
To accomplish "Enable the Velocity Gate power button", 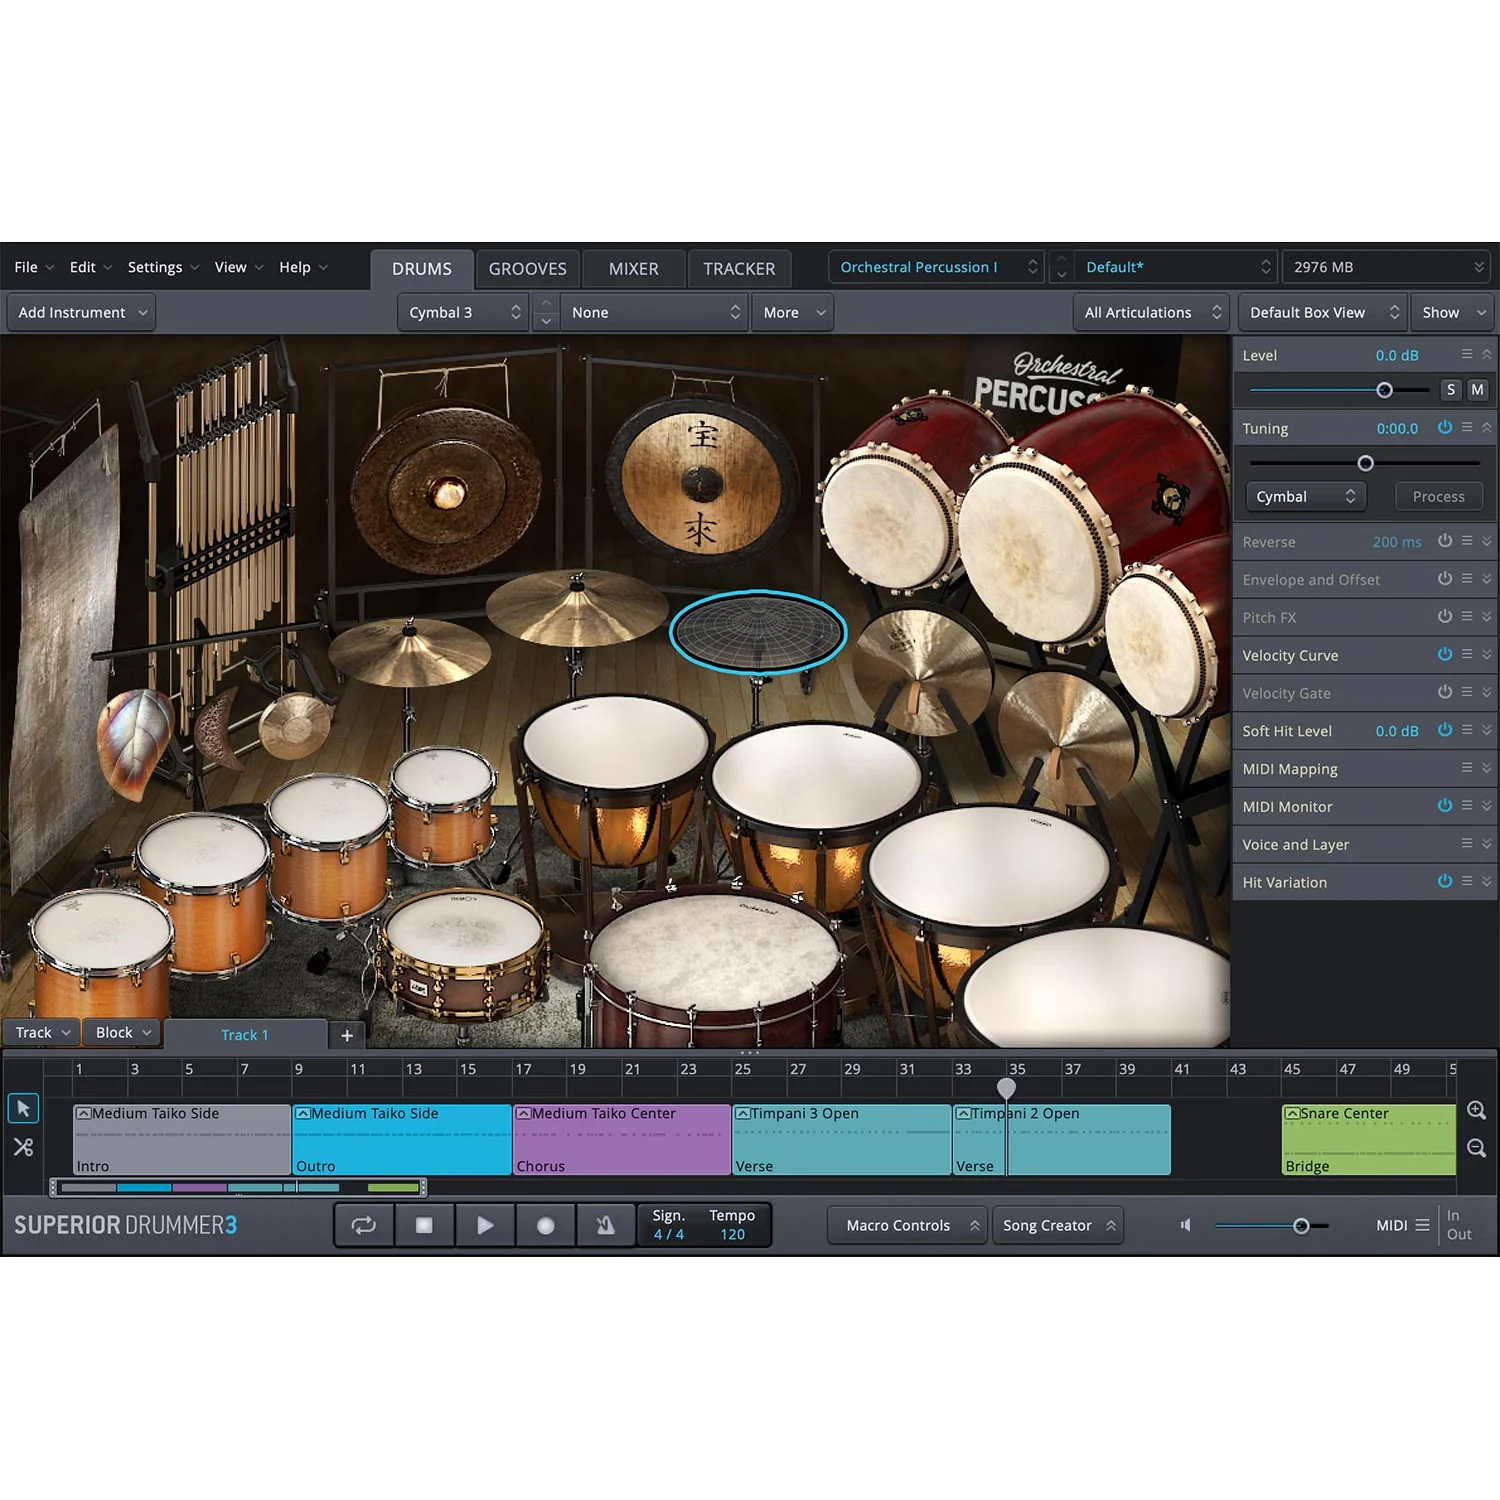I will pos(1445,692).
